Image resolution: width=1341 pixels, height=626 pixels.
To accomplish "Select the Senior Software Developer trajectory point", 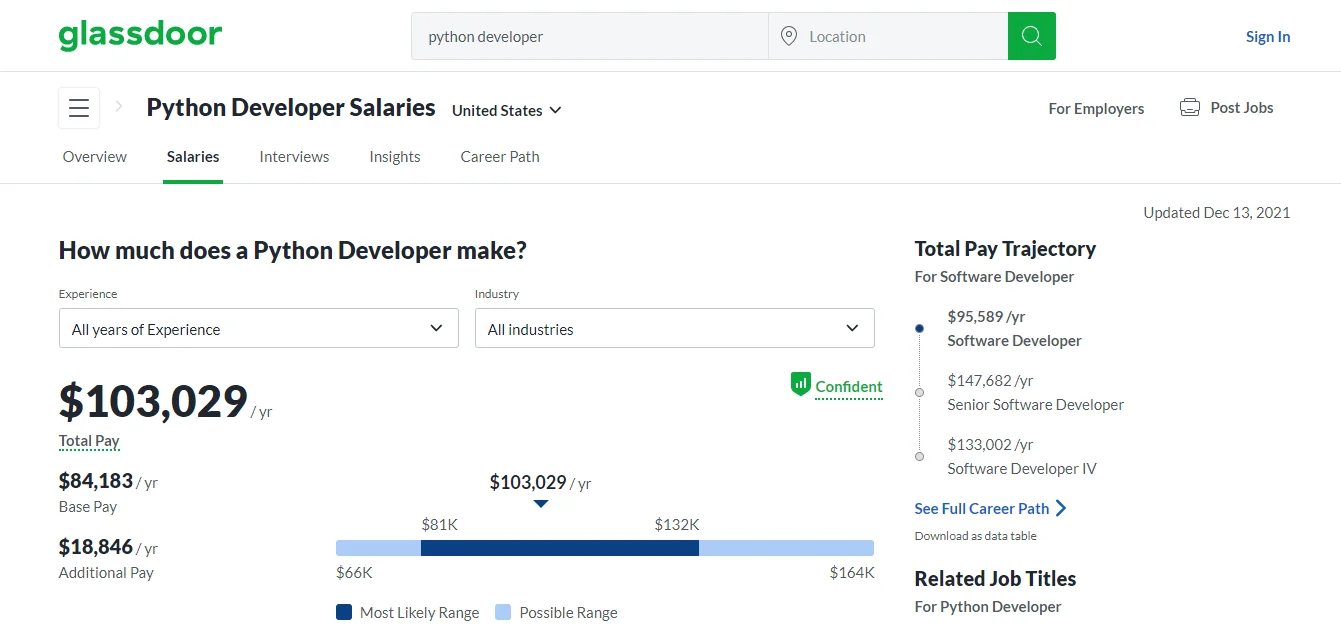I will point(919,392).
